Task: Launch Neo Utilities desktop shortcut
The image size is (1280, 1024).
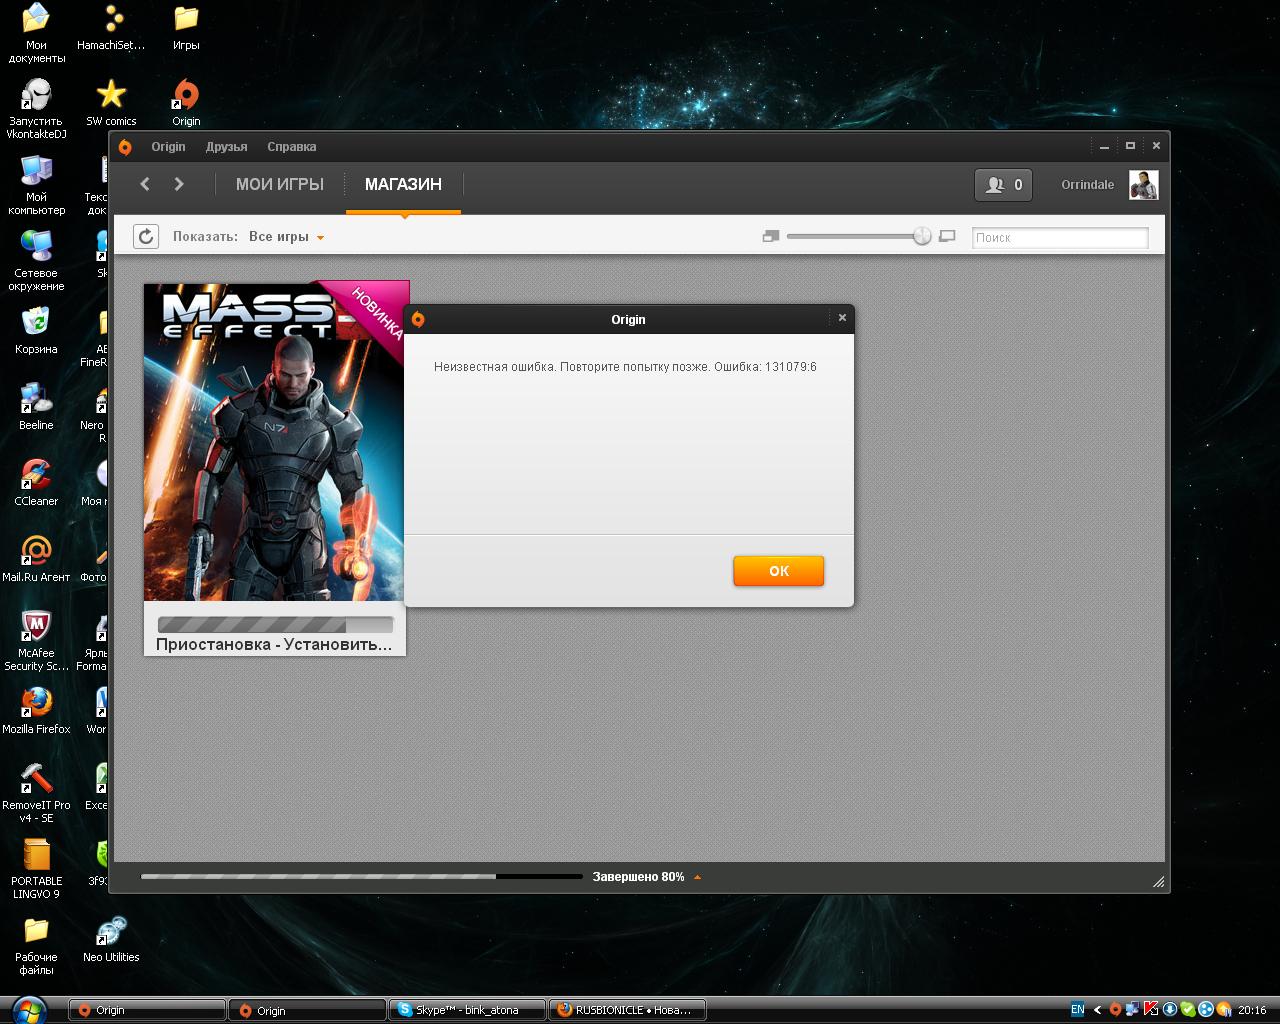Action: pyautogui.click(x=111, y=940)
